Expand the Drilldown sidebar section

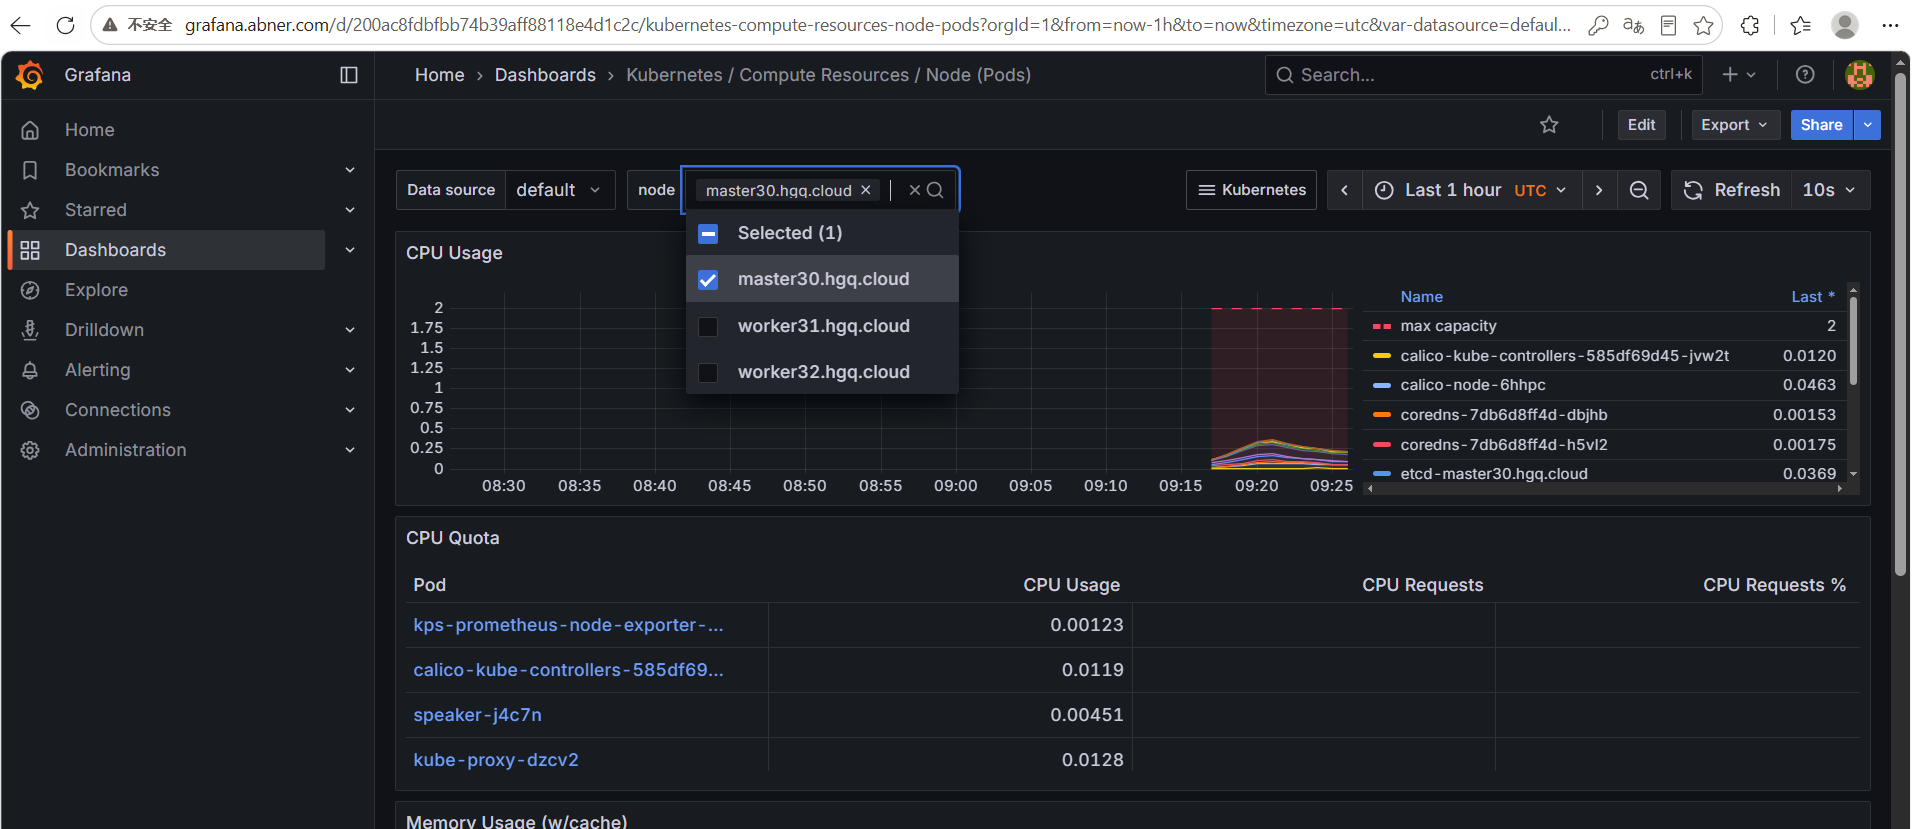(x=350, y=330)
